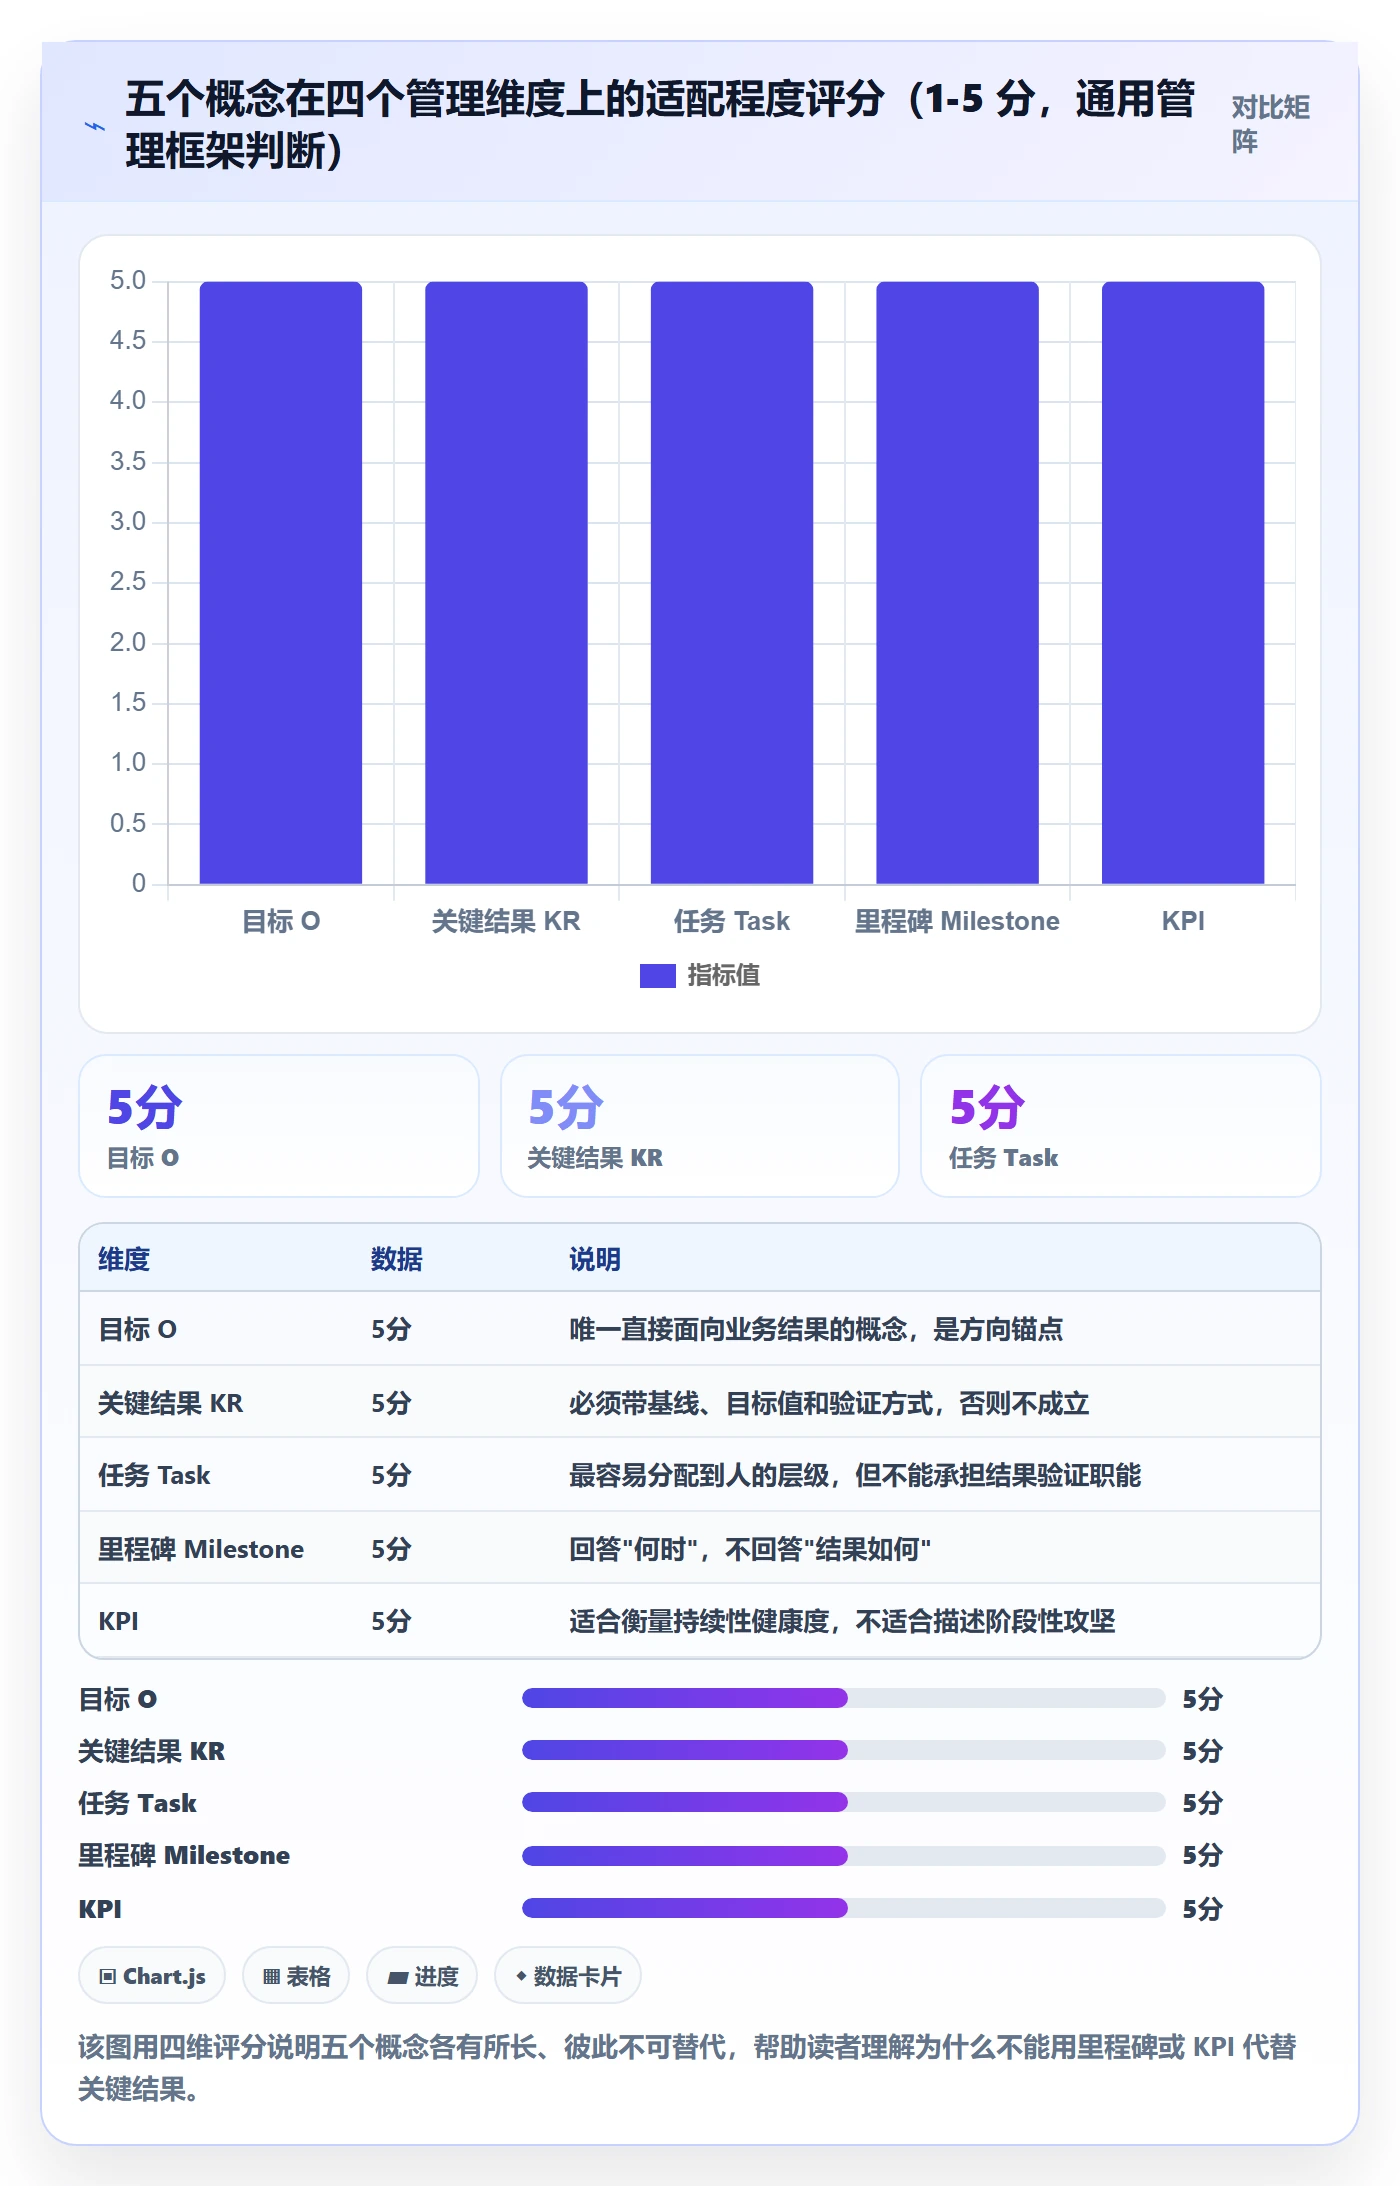The image size is (1400, 2186).
Task: Select the 5分 任务 Task data card
Action: click(x=1121, y=1126)
